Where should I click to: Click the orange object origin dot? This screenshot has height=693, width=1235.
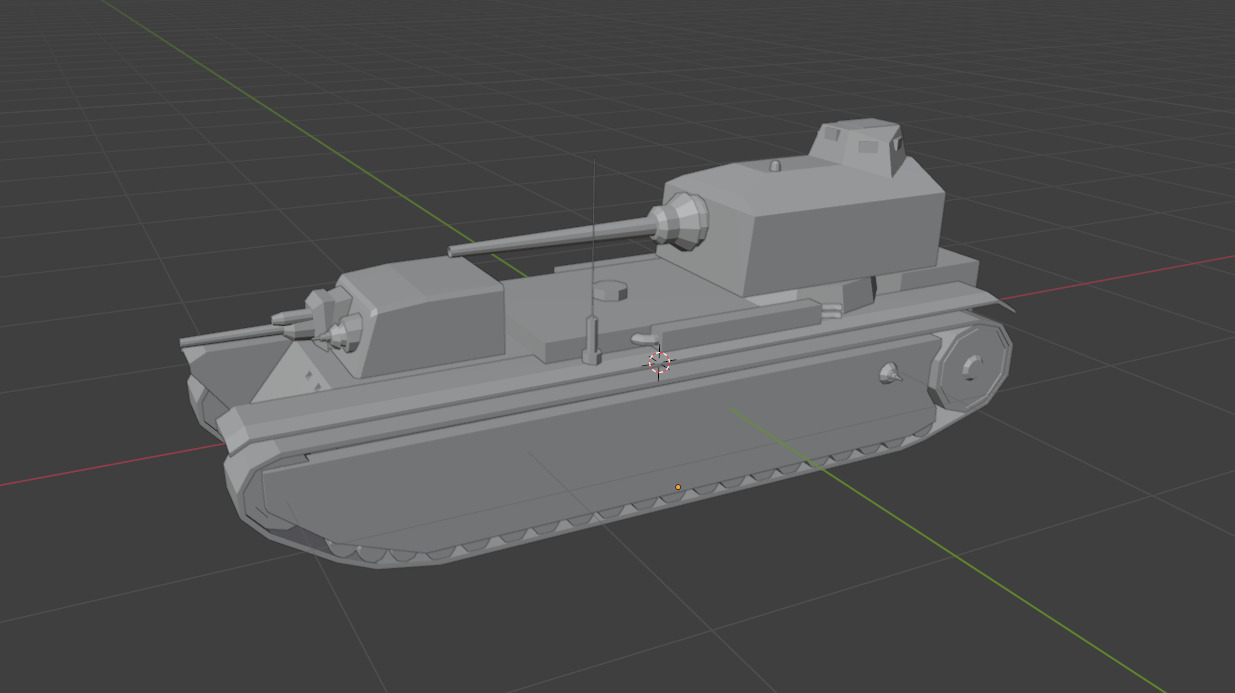click(x=678, y=488)
